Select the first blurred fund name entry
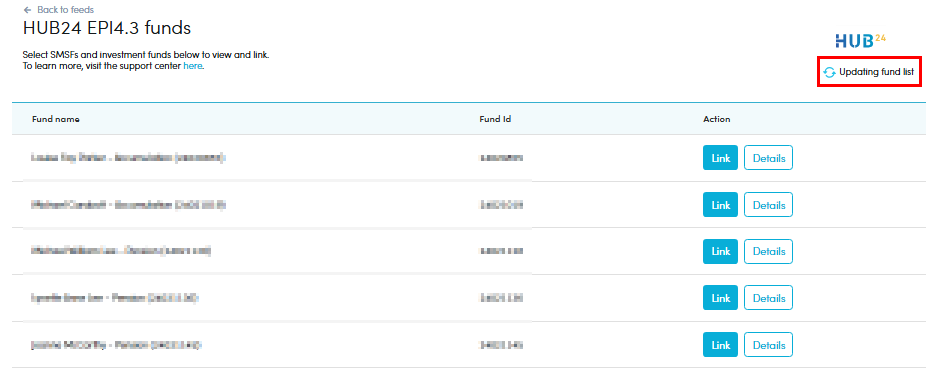This screenshot has width=929, height=370. (127, 158)
